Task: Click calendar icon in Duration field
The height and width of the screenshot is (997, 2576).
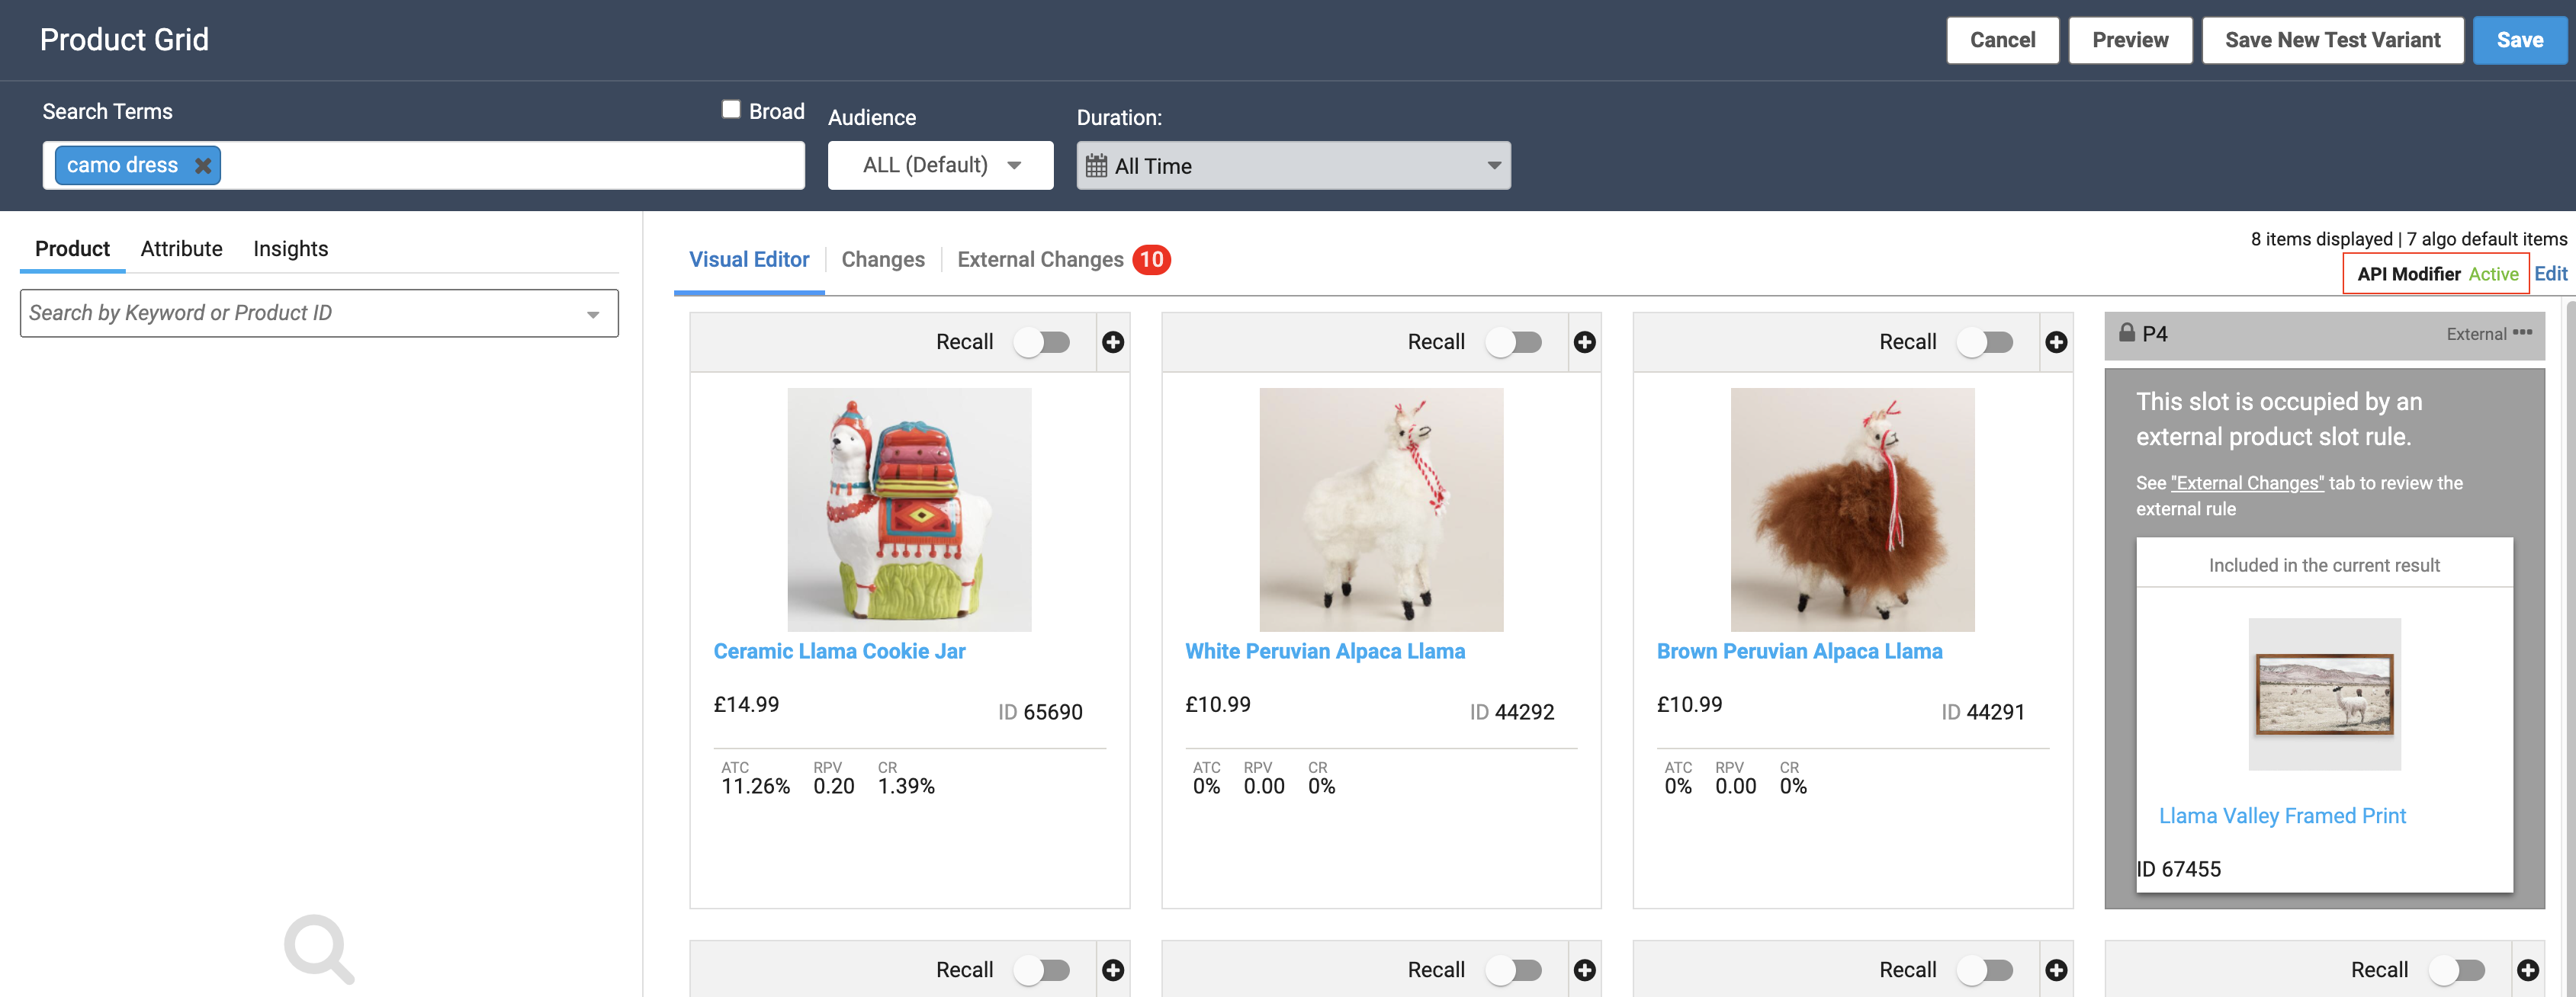Action: click(1096, 166)
